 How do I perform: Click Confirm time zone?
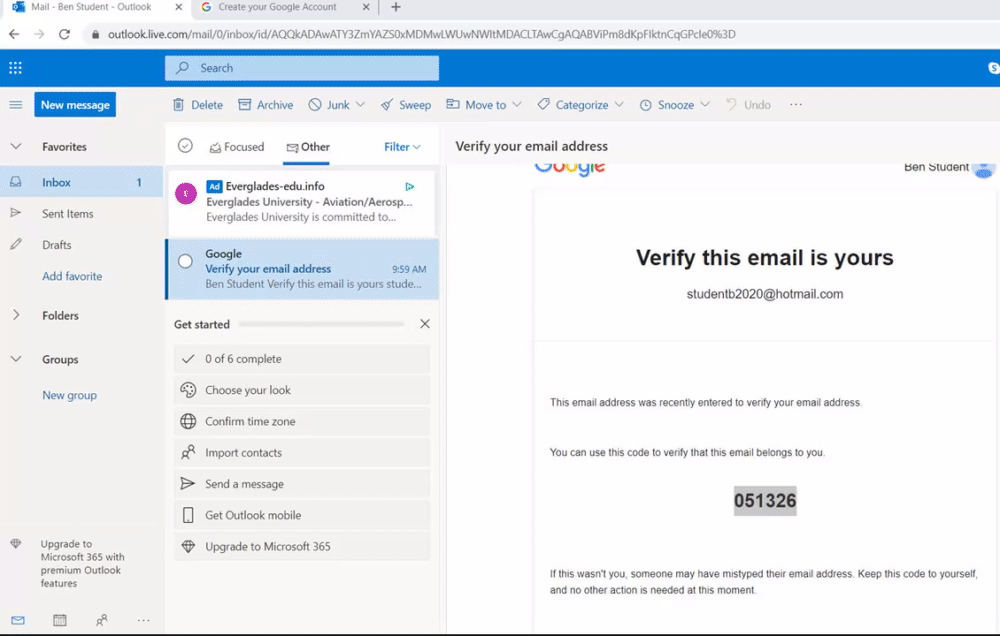click(302, 421)
